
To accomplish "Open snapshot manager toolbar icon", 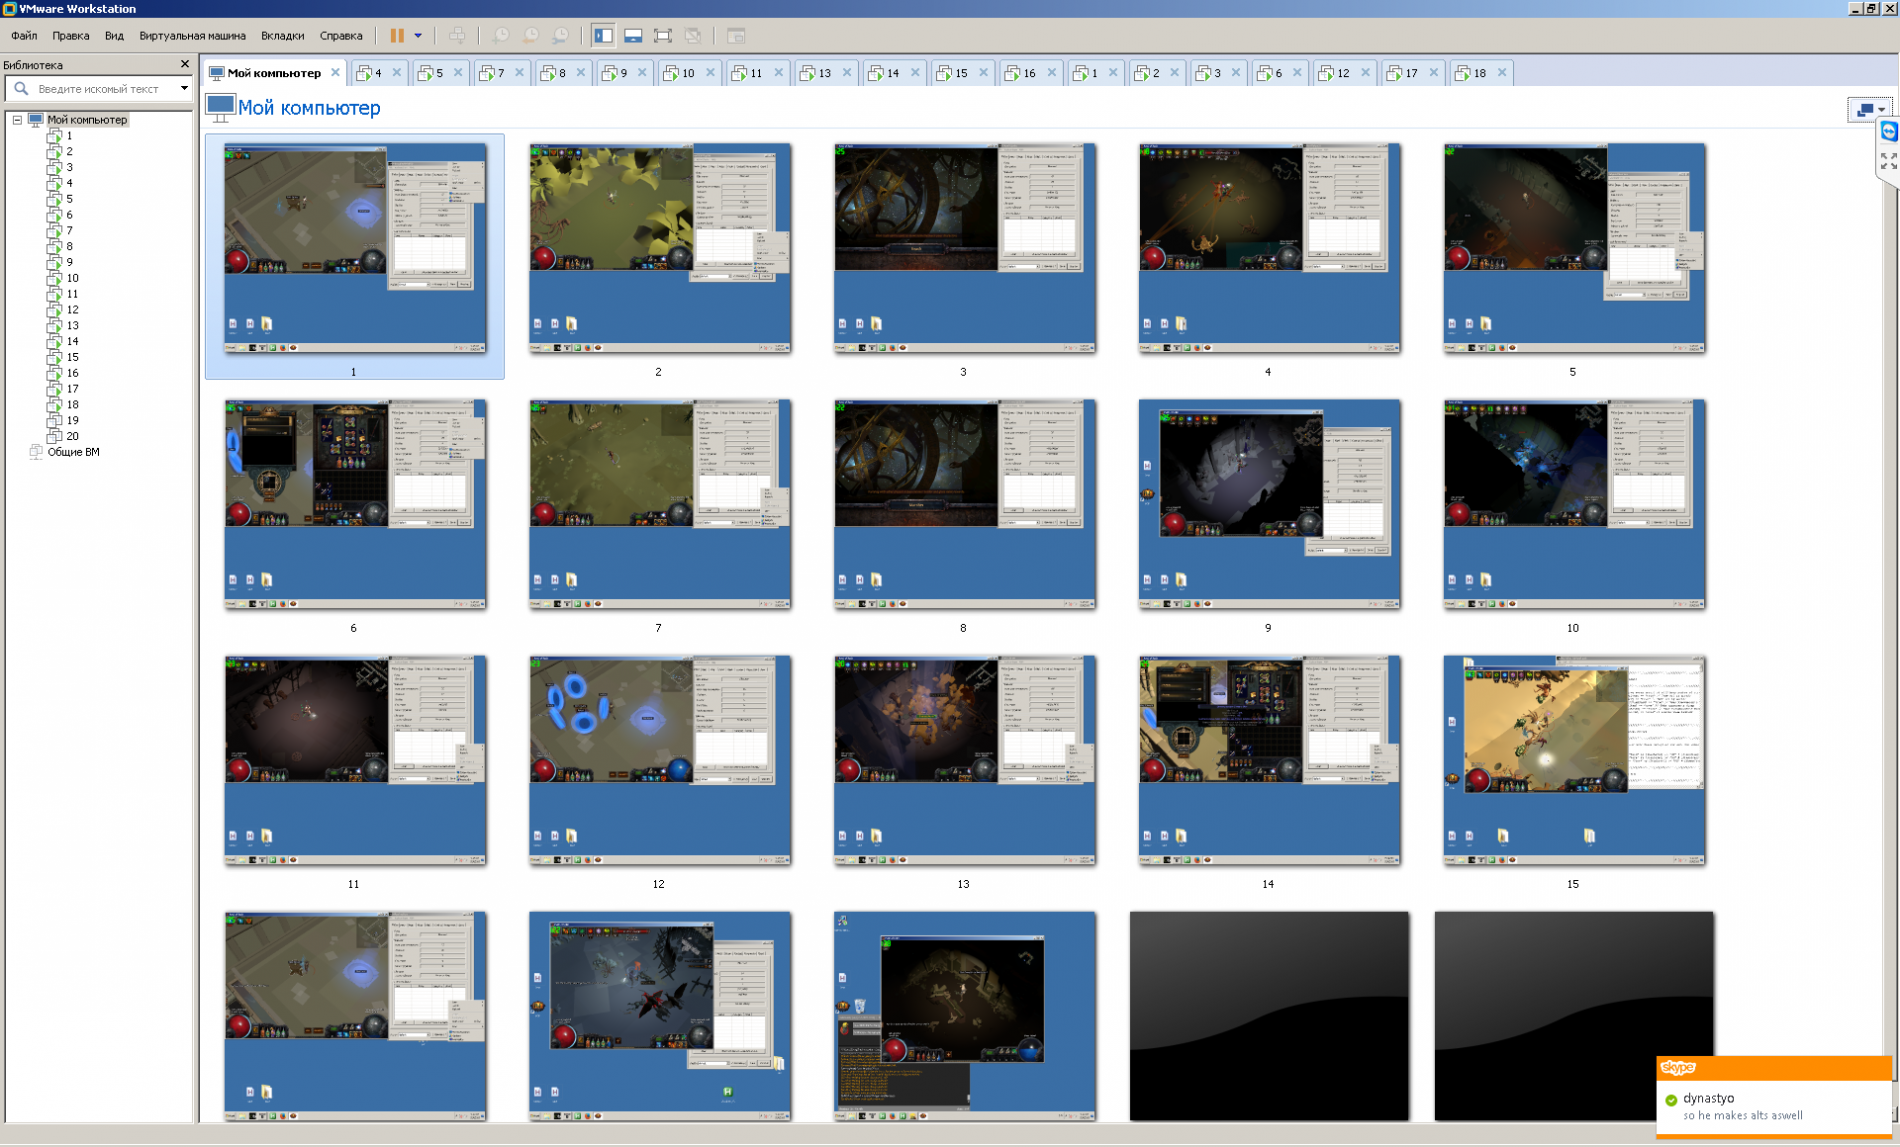I will point(561,35).
